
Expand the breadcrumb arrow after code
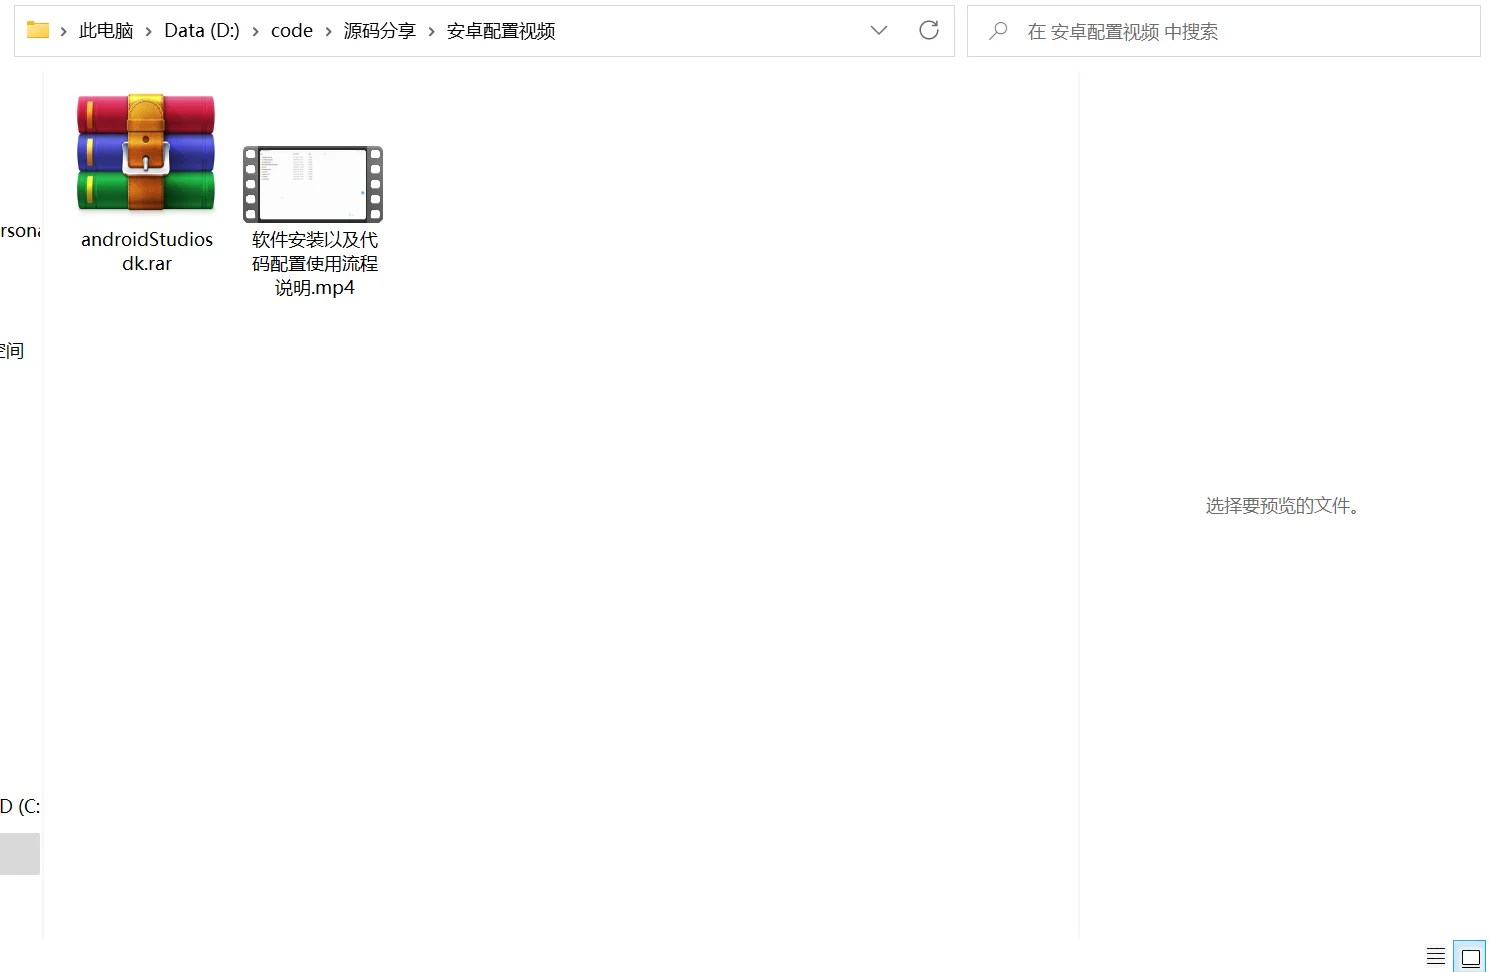tap(327, 31)
